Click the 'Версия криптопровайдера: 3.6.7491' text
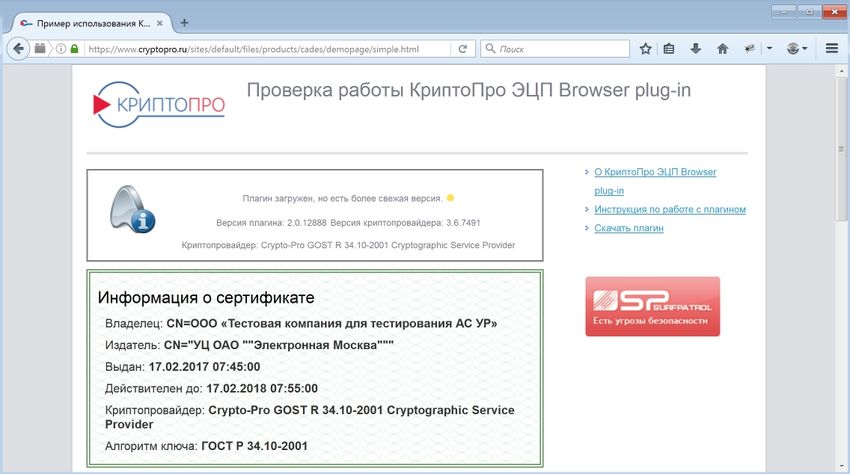Image resolution: width=850 pixels, height=474 pixels. coord(405,222)
